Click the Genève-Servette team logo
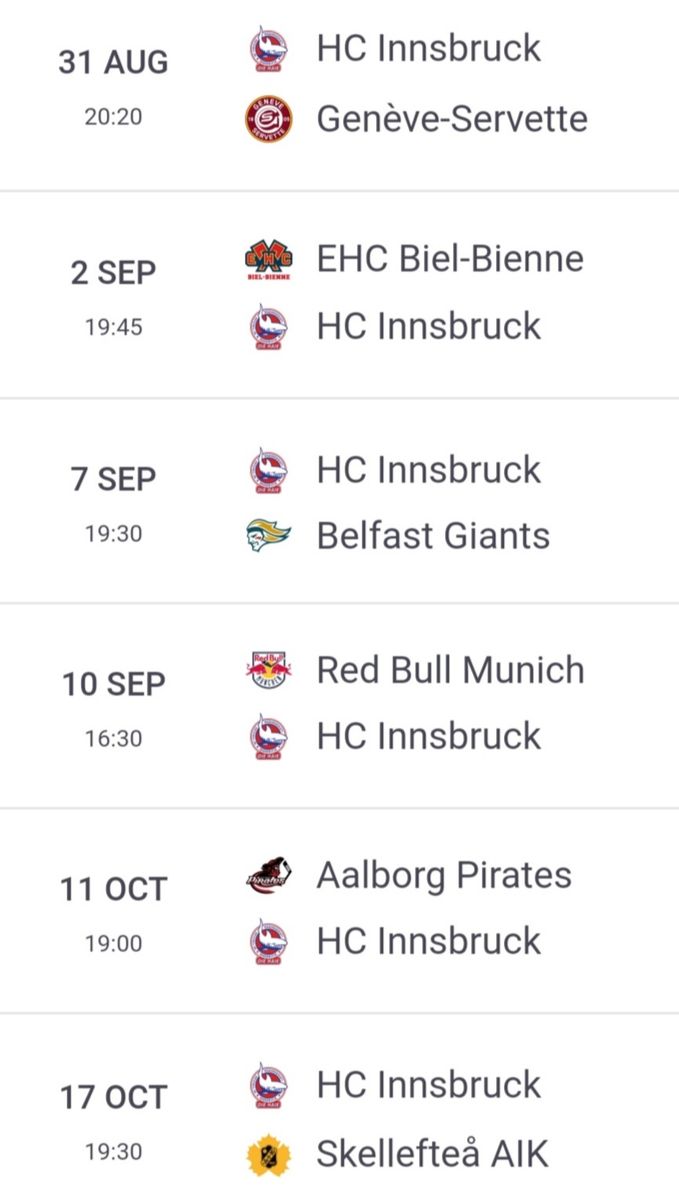Image resolution: width=679 pixels, height=1200 pixels. coord(268,120)
